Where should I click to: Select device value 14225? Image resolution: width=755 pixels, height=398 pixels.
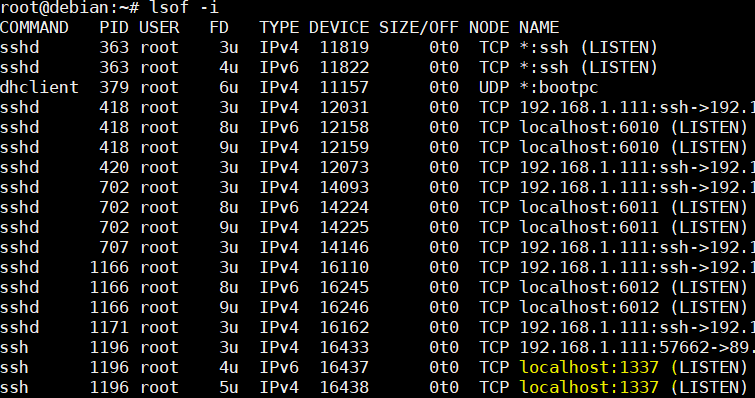(x=344, y=227)
